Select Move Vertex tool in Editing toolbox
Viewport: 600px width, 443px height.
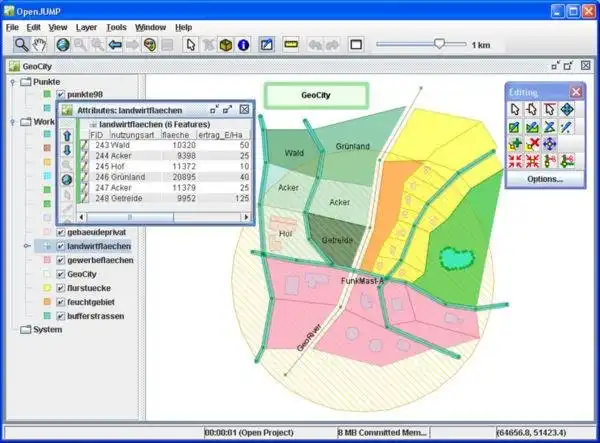click(x=549, y=144)
